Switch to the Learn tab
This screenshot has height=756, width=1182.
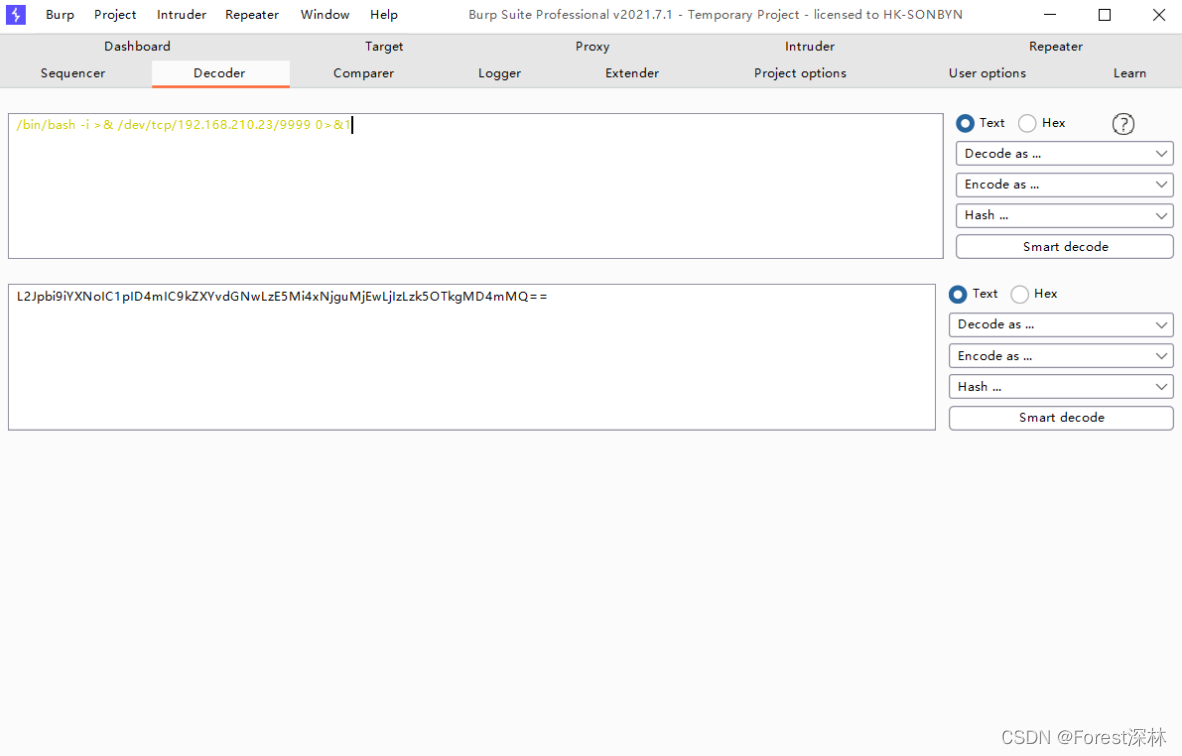click(x=1129, y=73)
